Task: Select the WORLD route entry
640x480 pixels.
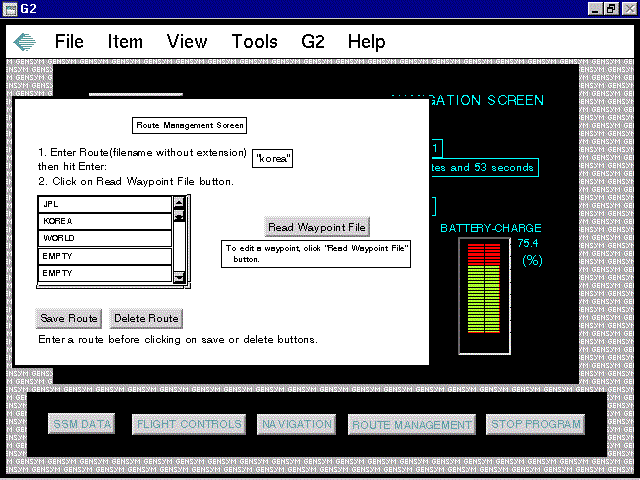Action: pos(104,239)
